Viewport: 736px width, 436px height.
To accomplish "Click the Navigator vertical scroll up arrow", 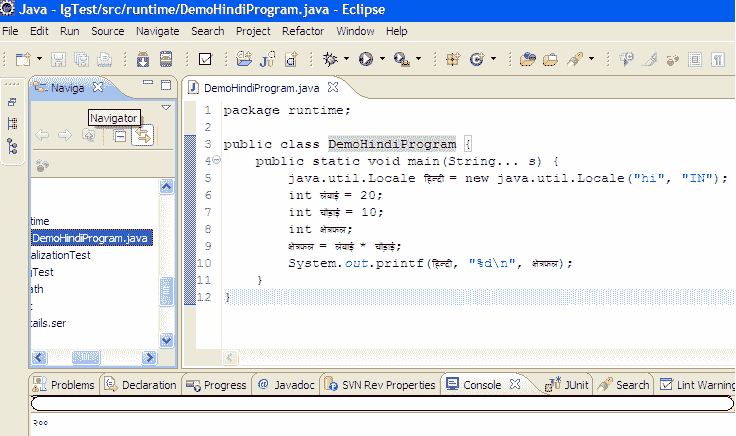I will pos(167,187).
